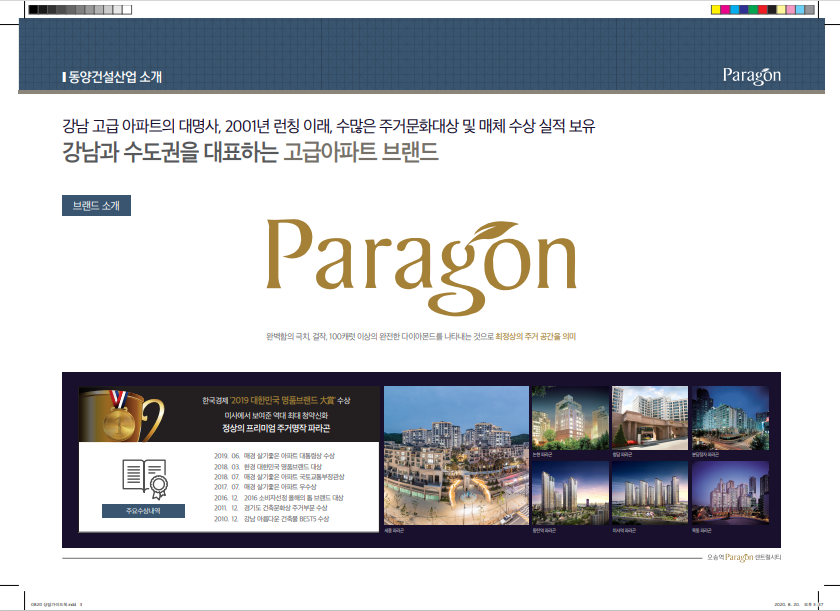
Task: Open the purple-sky pink towers thumbnail
Action: (x=730, y=493)
